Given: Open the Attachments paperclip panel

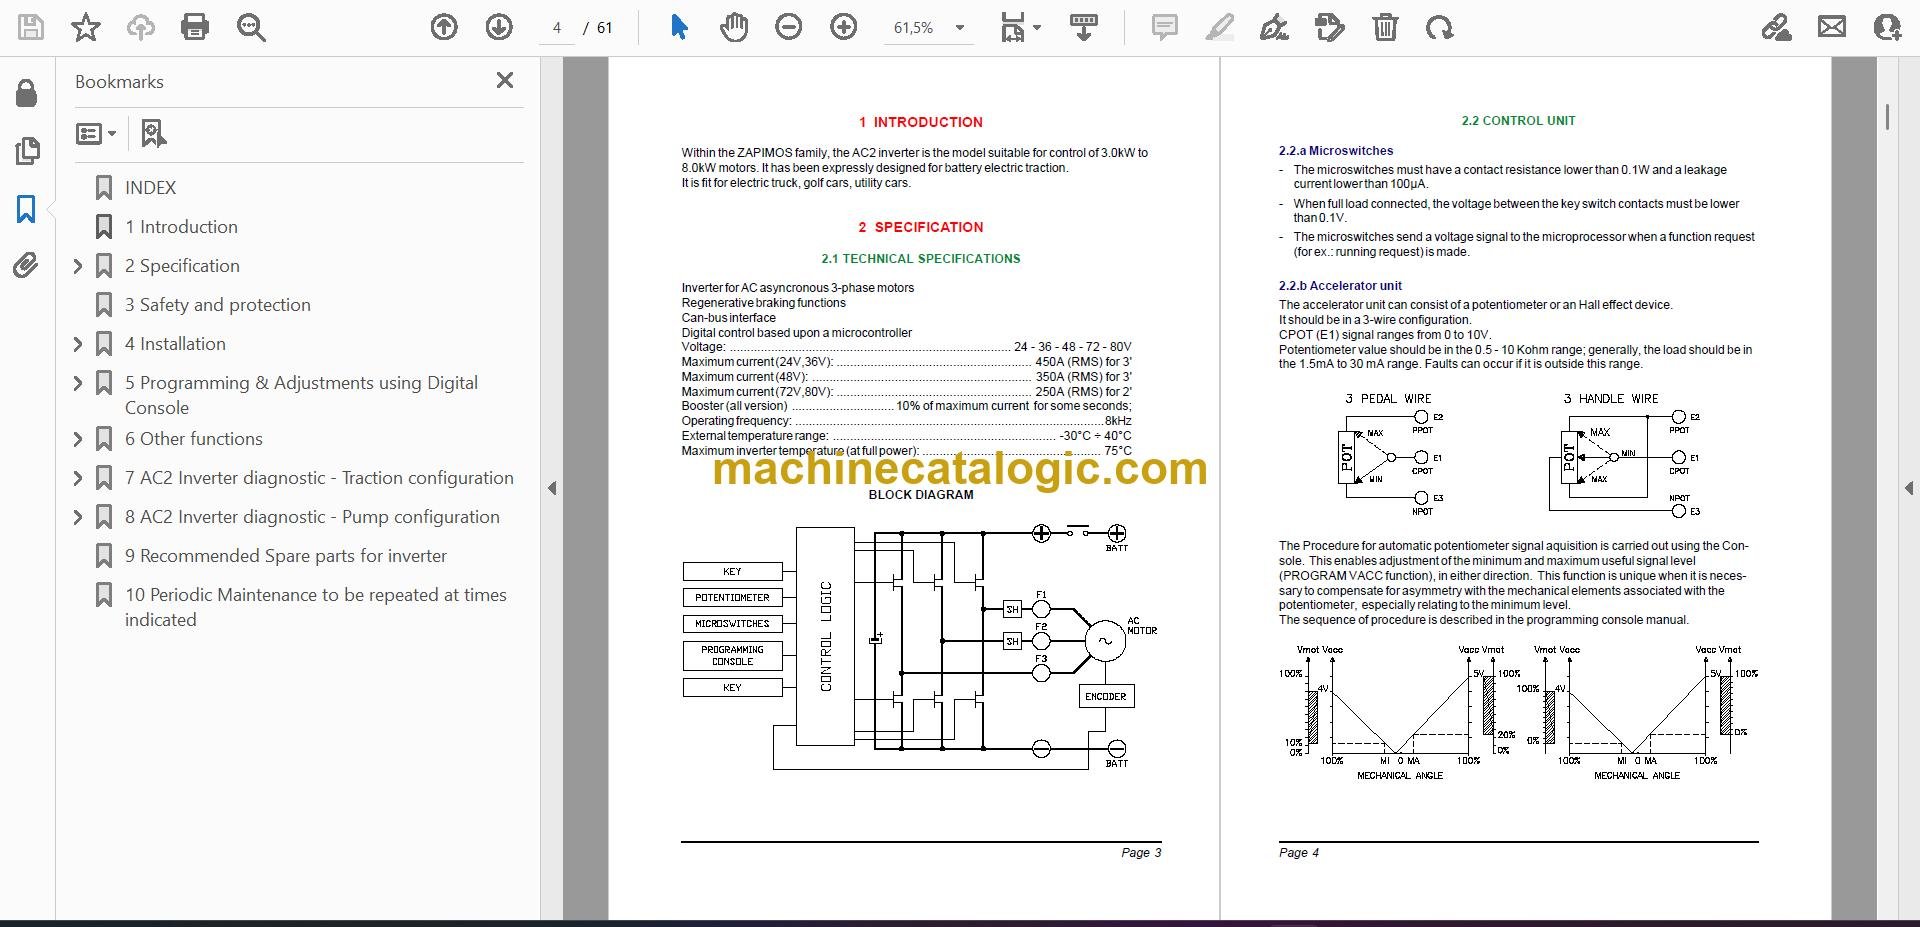Looking at the screenshot, I should (x=26, y=265).
